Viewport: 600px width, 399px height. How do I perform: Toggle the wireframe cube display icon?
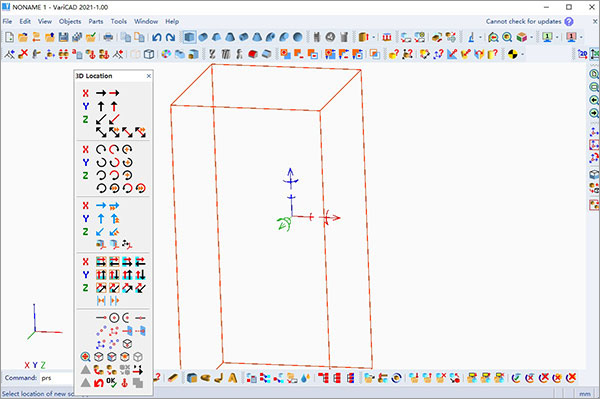point(149,54)
